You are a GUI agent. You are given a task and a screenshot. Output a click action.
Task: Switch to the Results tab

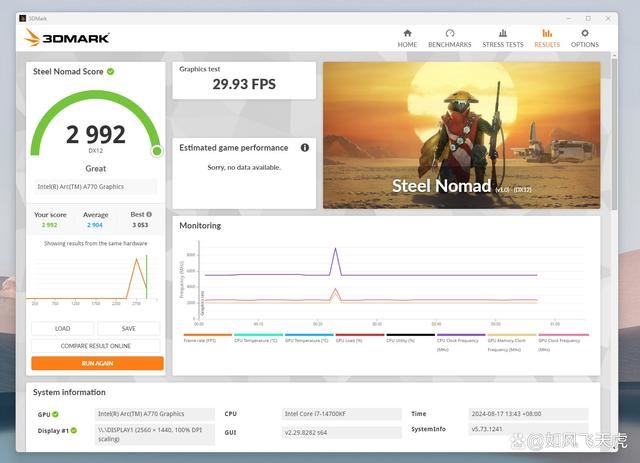(547, 38)
